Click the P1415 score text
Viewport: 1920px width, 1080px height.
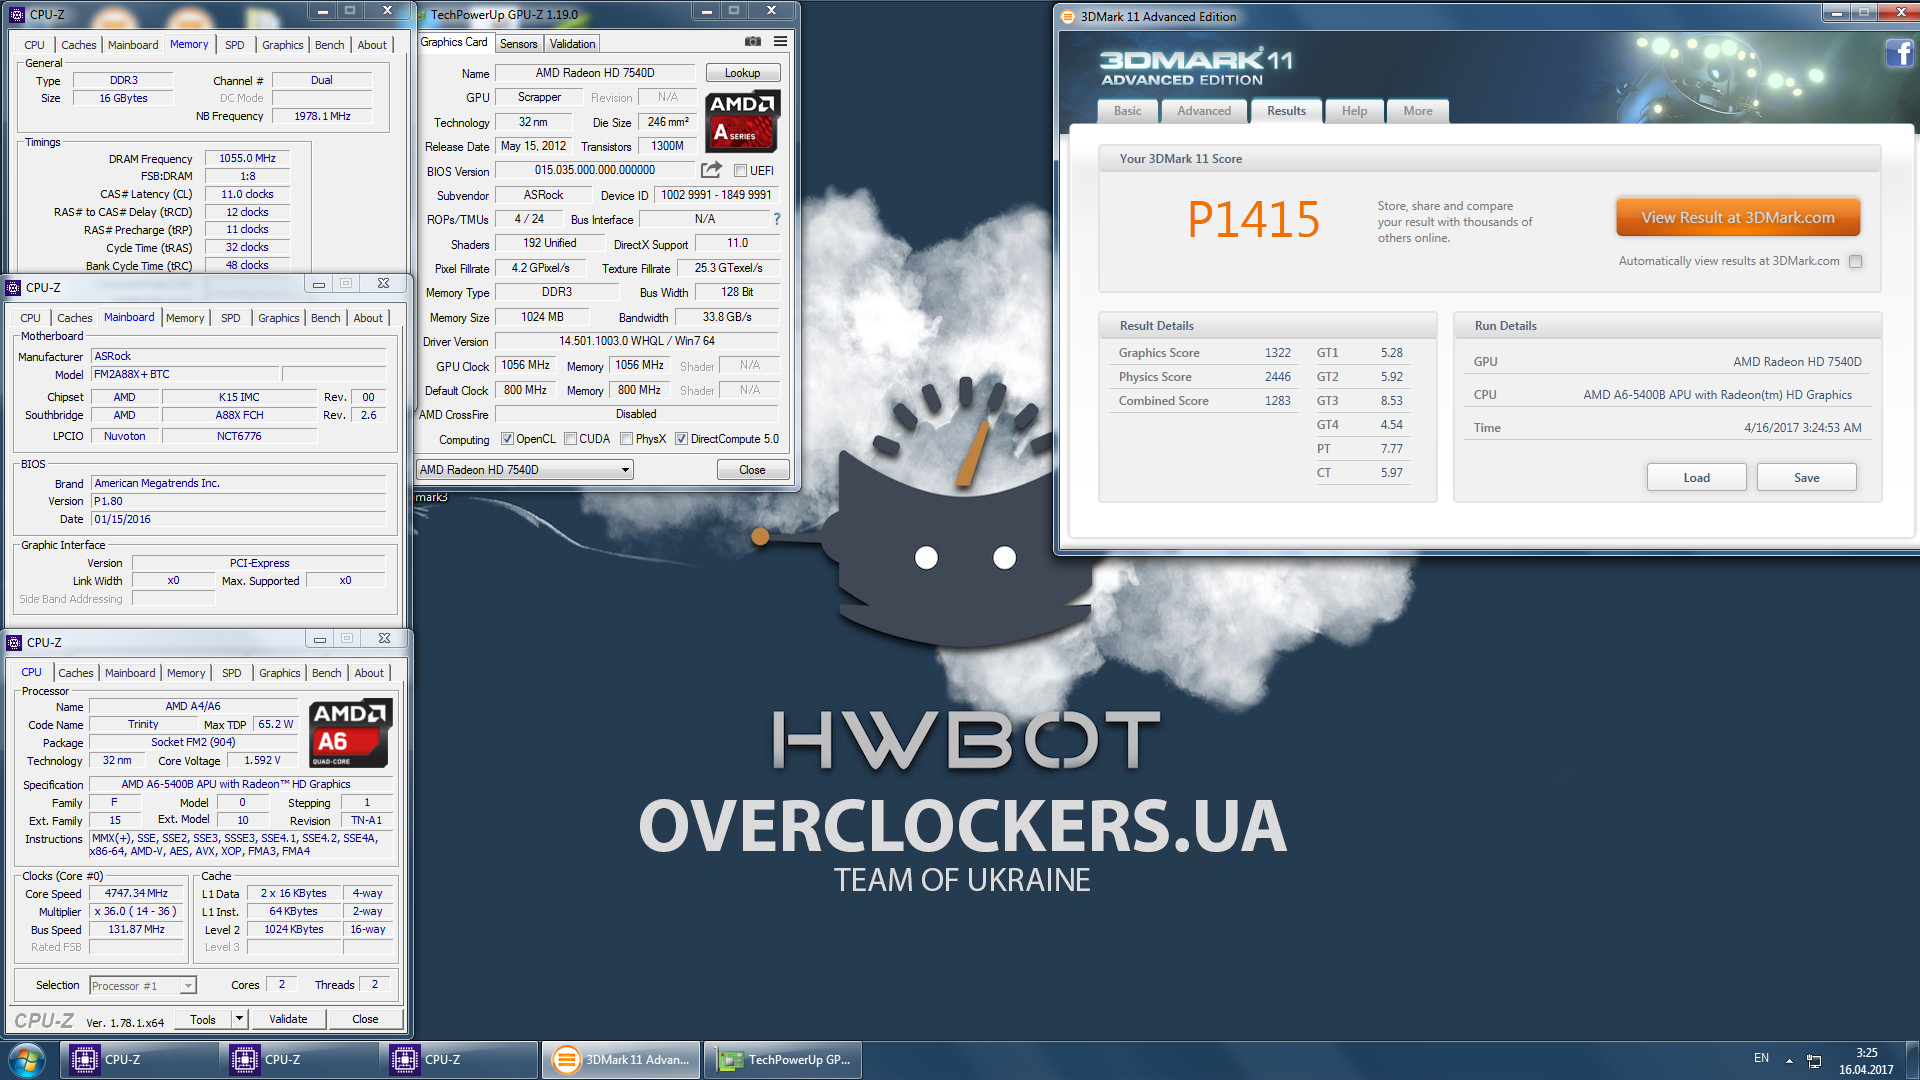[1253, 220]
